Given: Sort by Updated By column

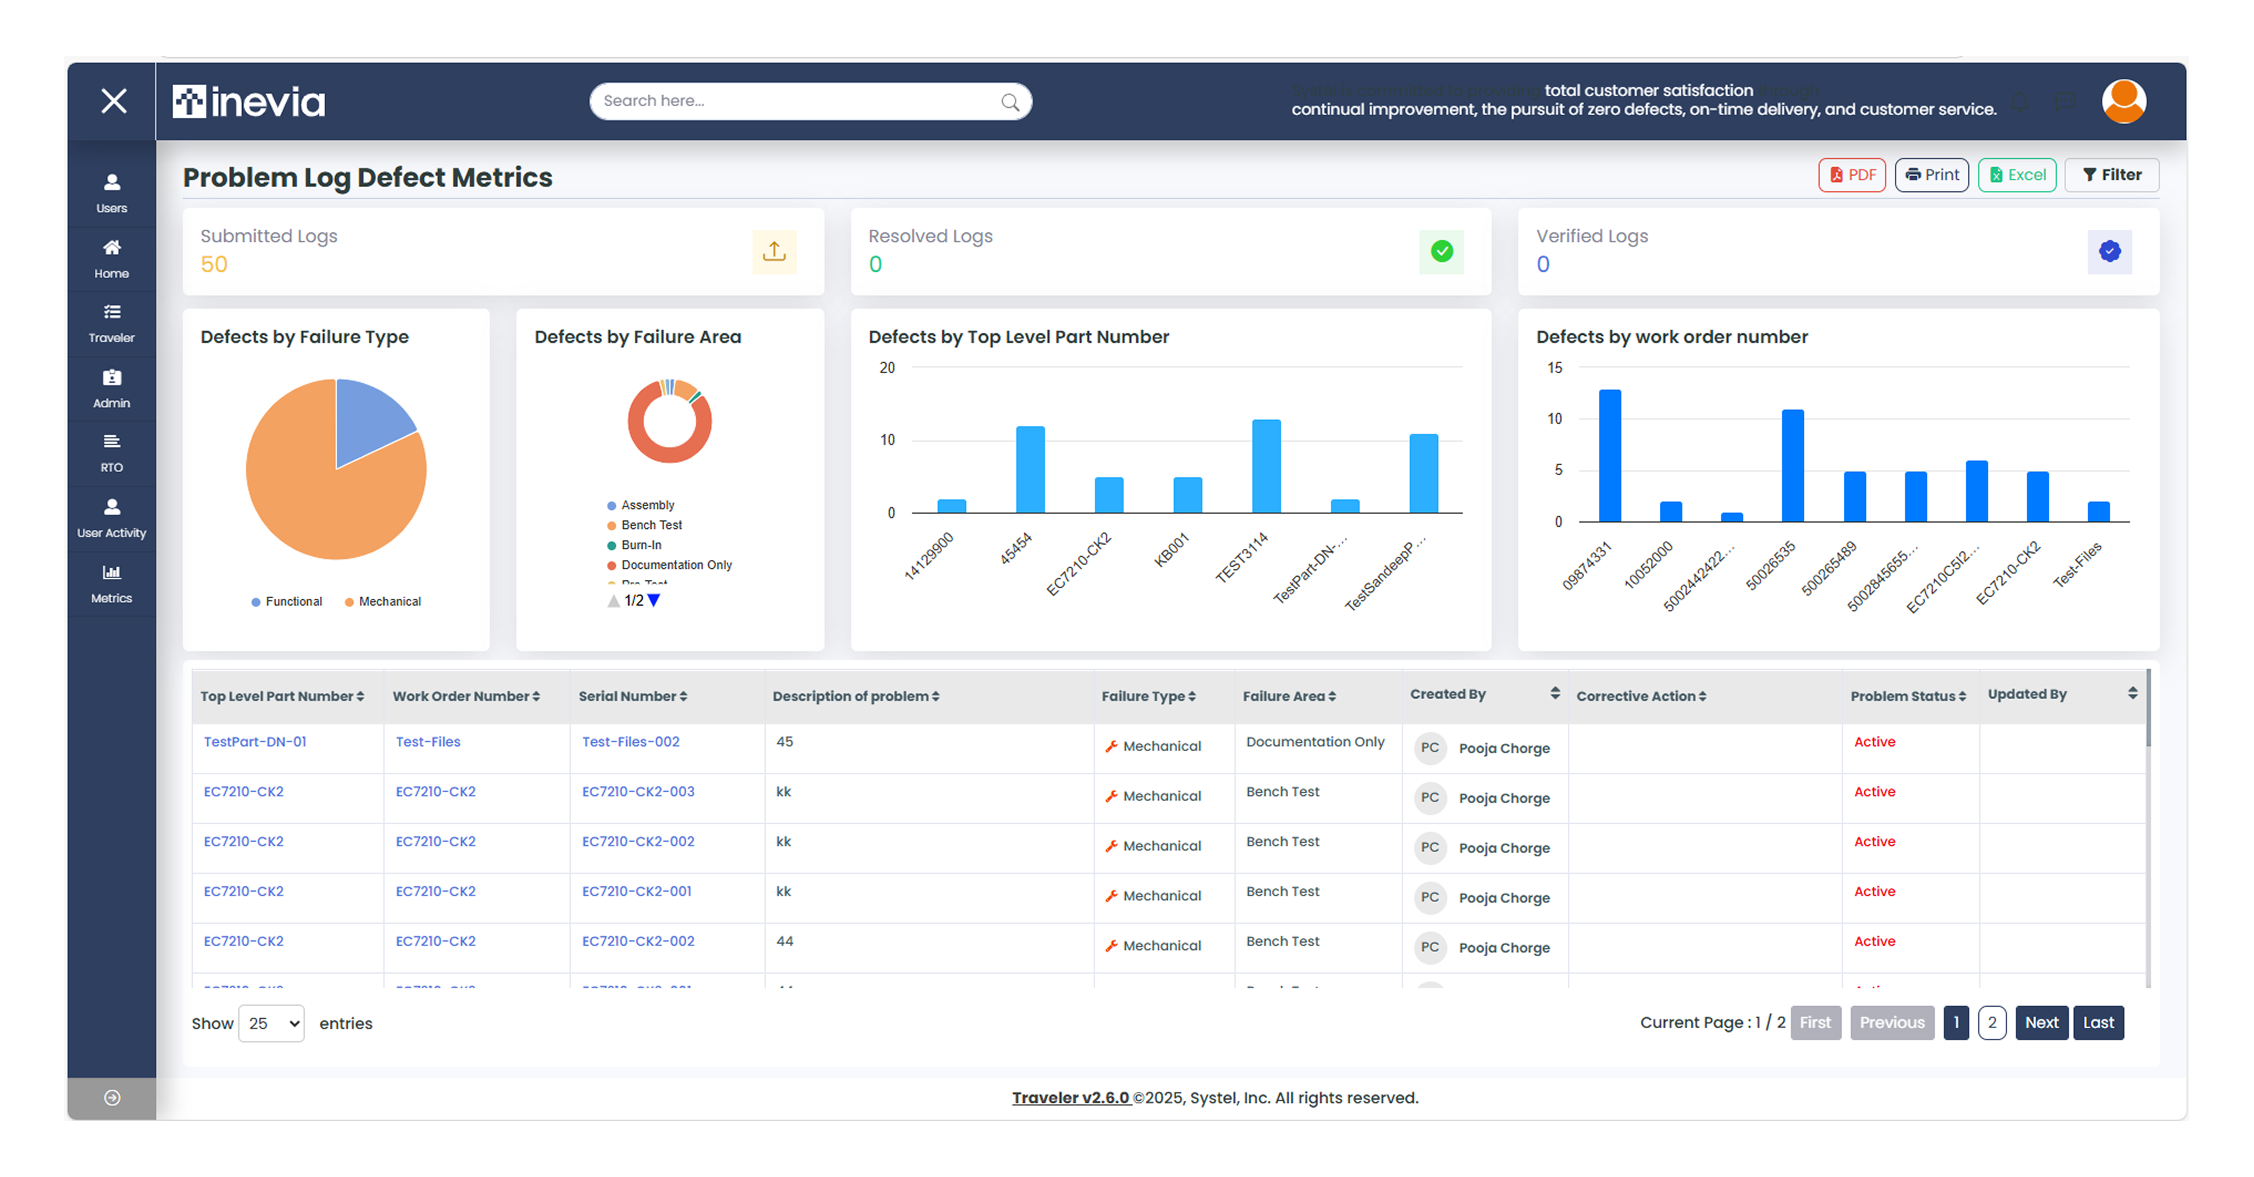Looking at the screenshot, I should click(2062, 694).
